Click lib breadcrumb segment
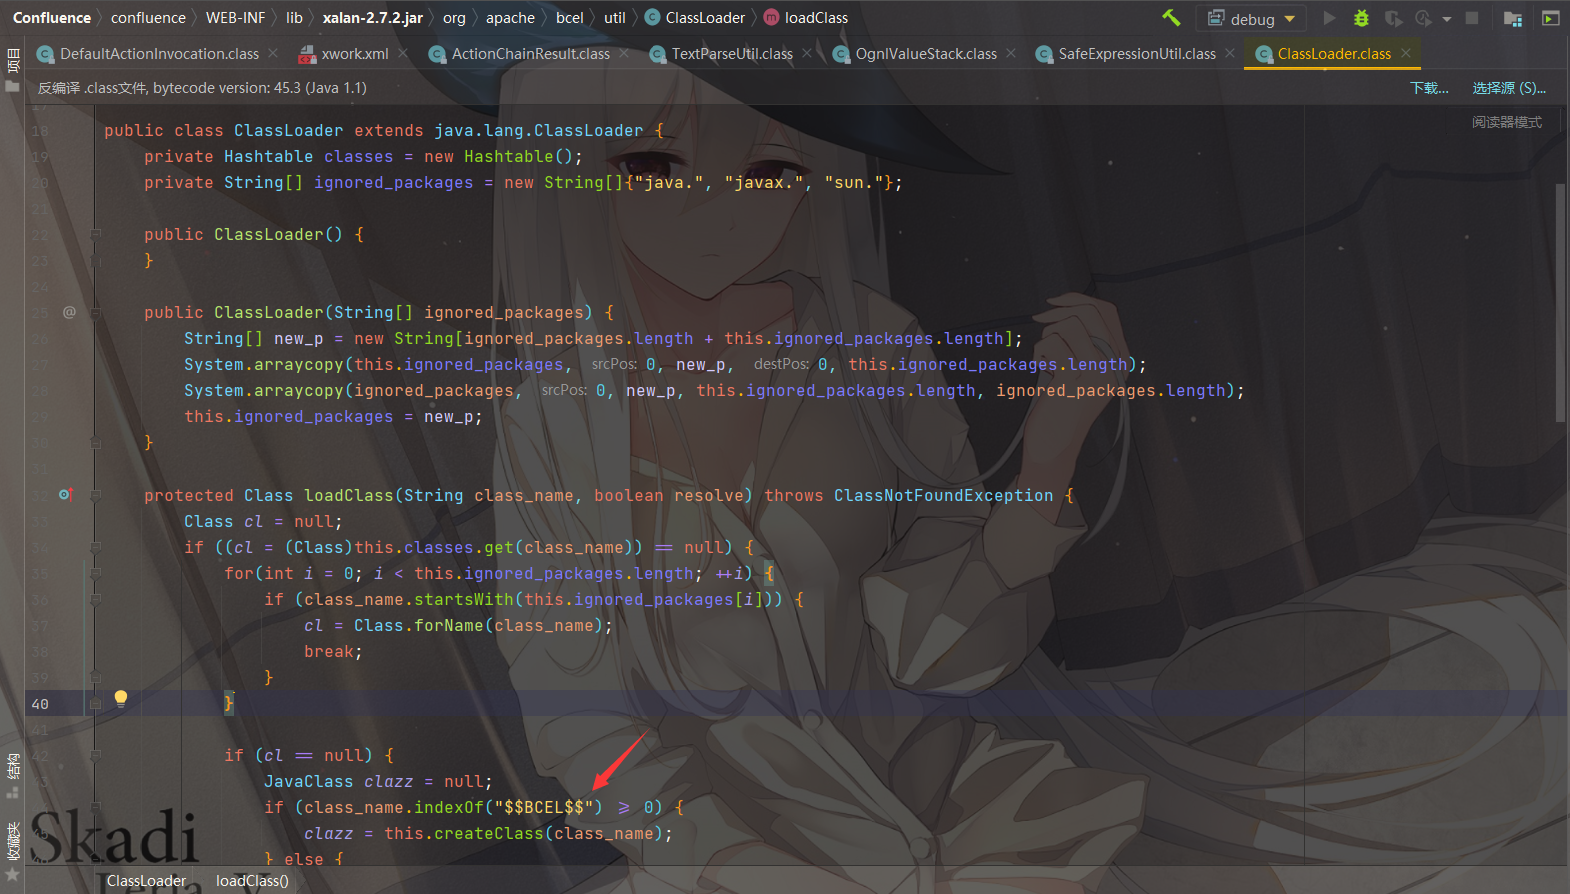Viewport: 1570px width, 894px height. point(294,18)
